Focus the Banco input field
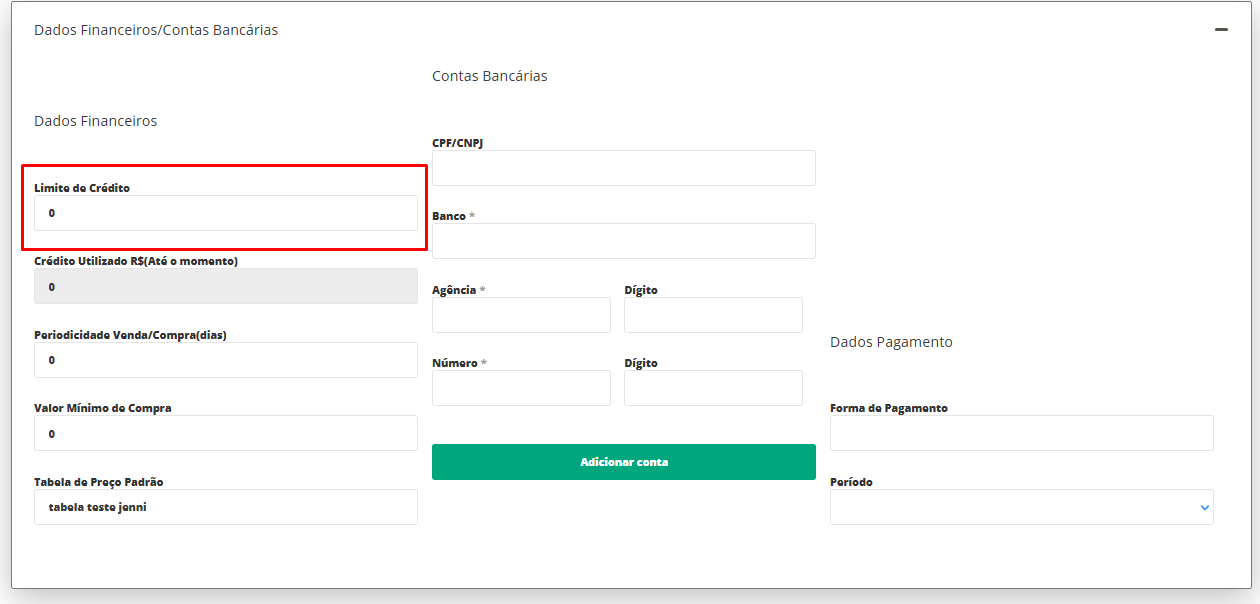The width and height of the screenshot is (1260, 604). coord(623,241)
